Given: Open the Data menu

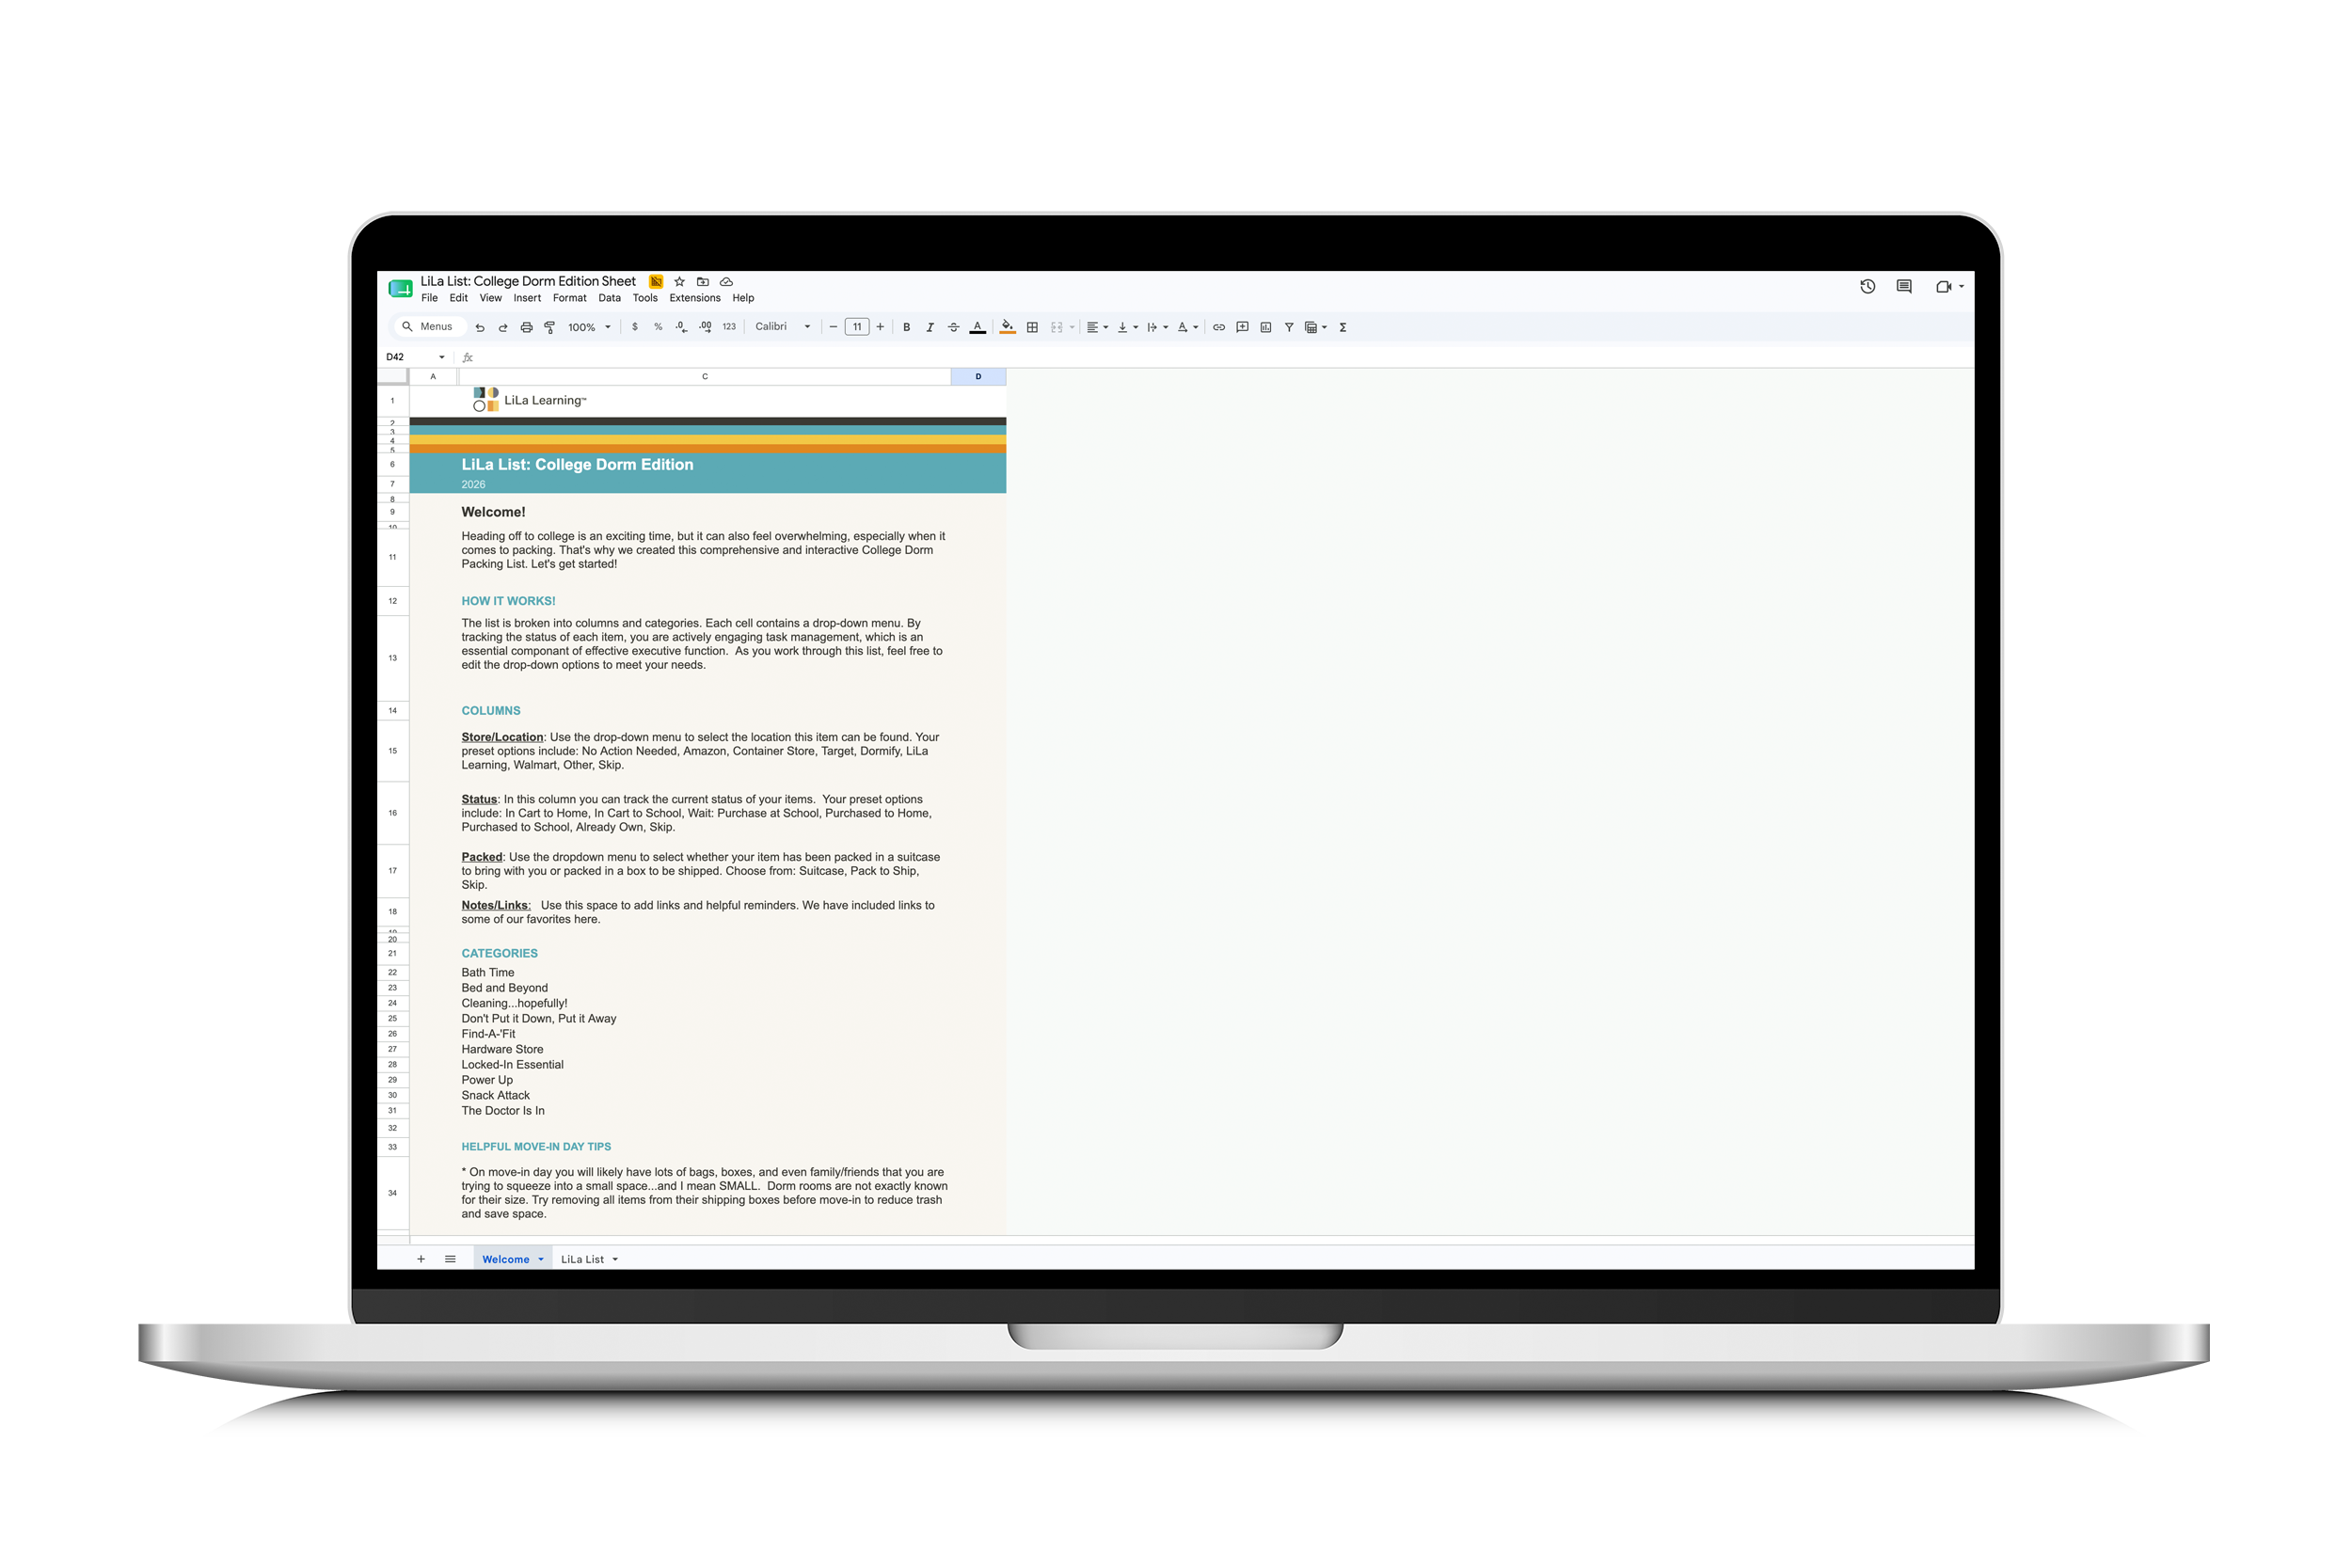Looking at the screenshot, I should click(609, 298).
